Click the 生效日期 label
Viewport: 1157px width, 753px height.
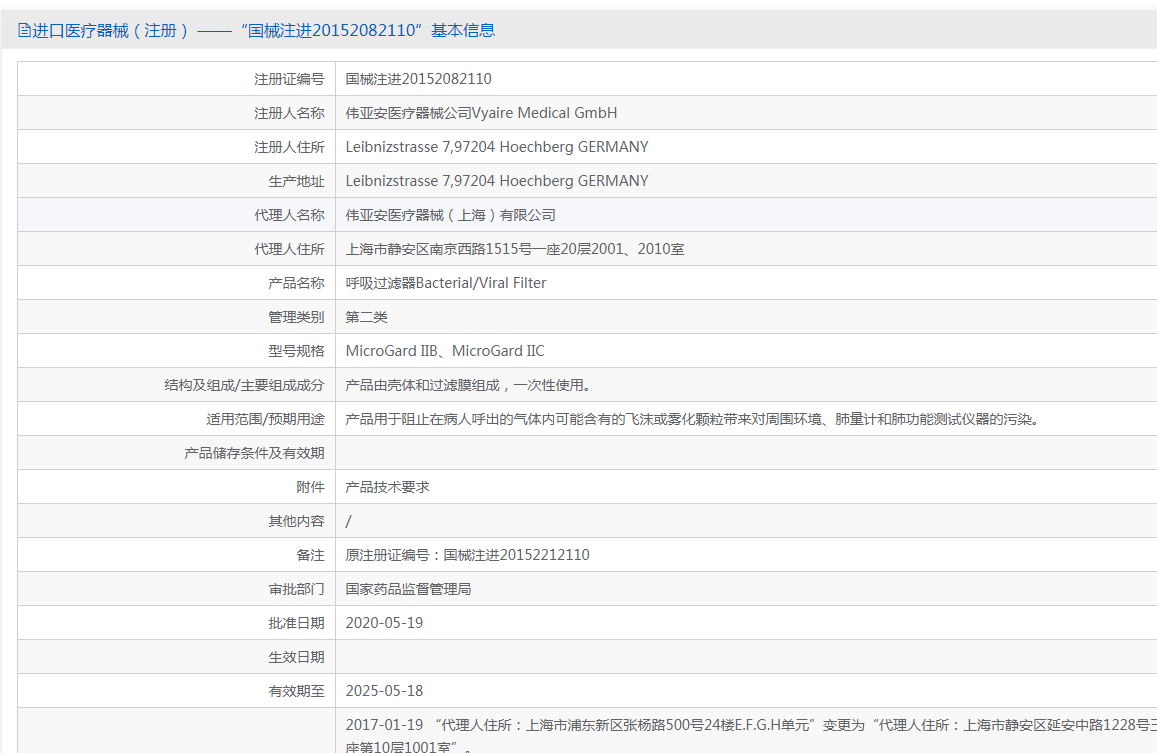click(296, 656)
